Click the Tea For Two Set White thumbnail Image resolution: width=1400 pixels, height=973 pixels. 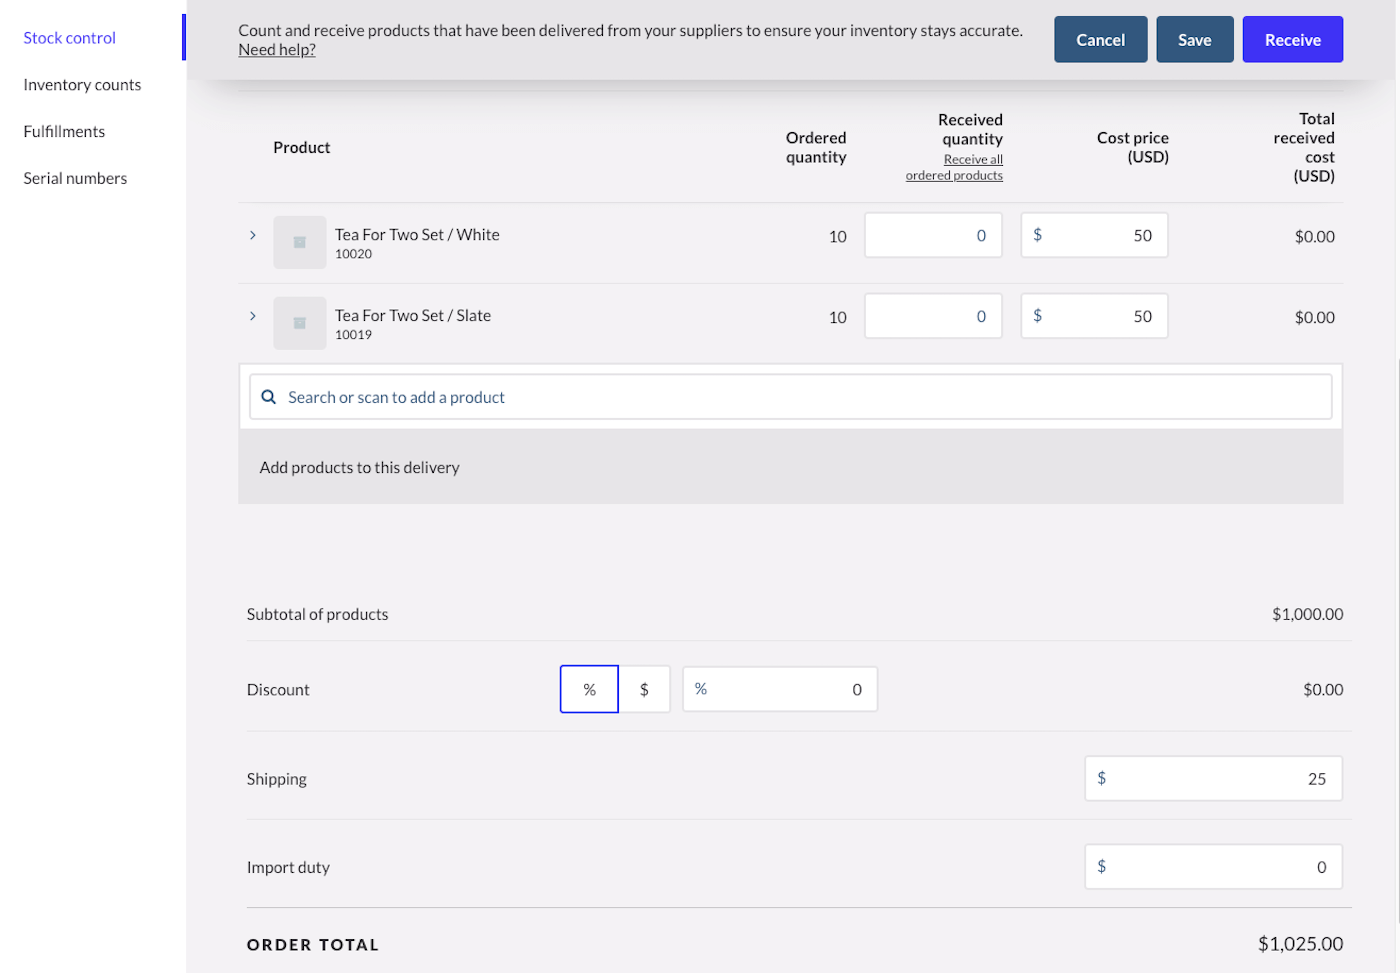tap(299, 242)
